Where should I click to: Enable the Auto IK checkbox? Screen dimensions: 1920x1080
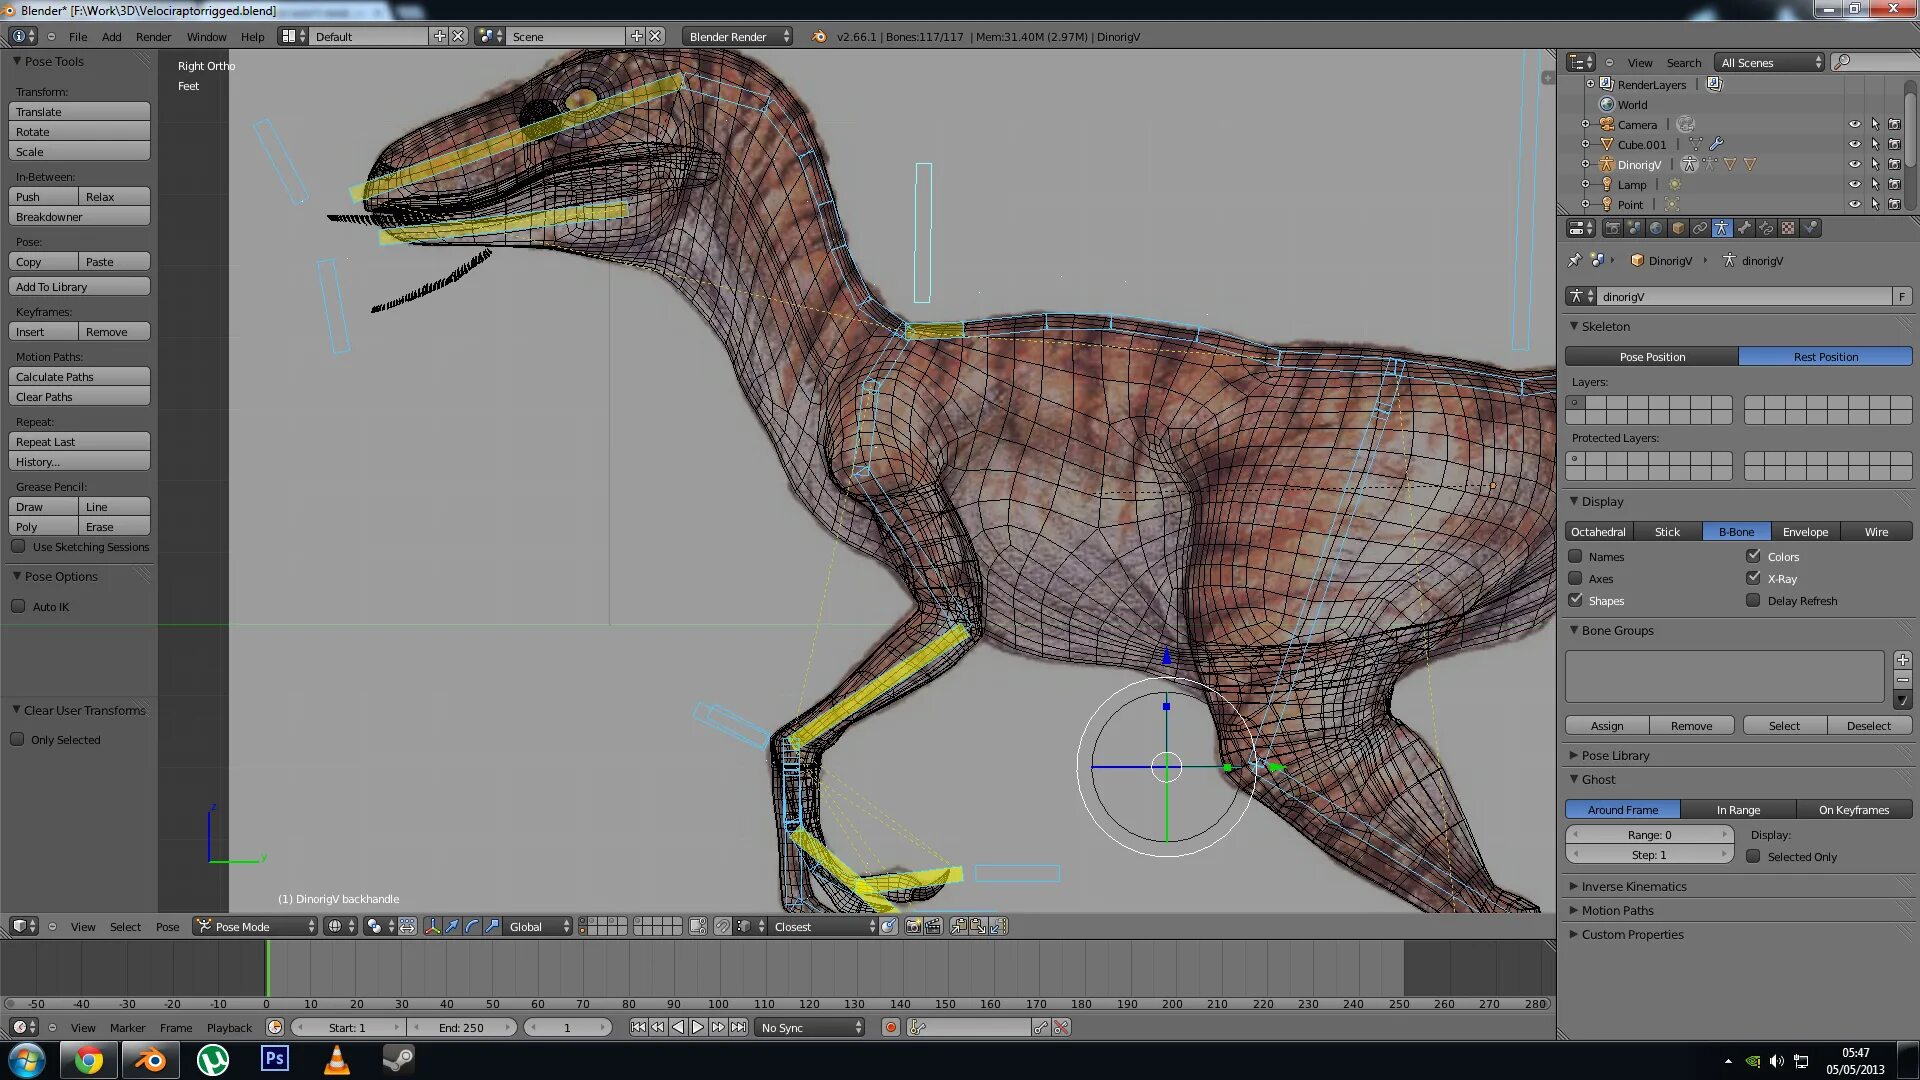pyautogui.click(x=18, y=607)
